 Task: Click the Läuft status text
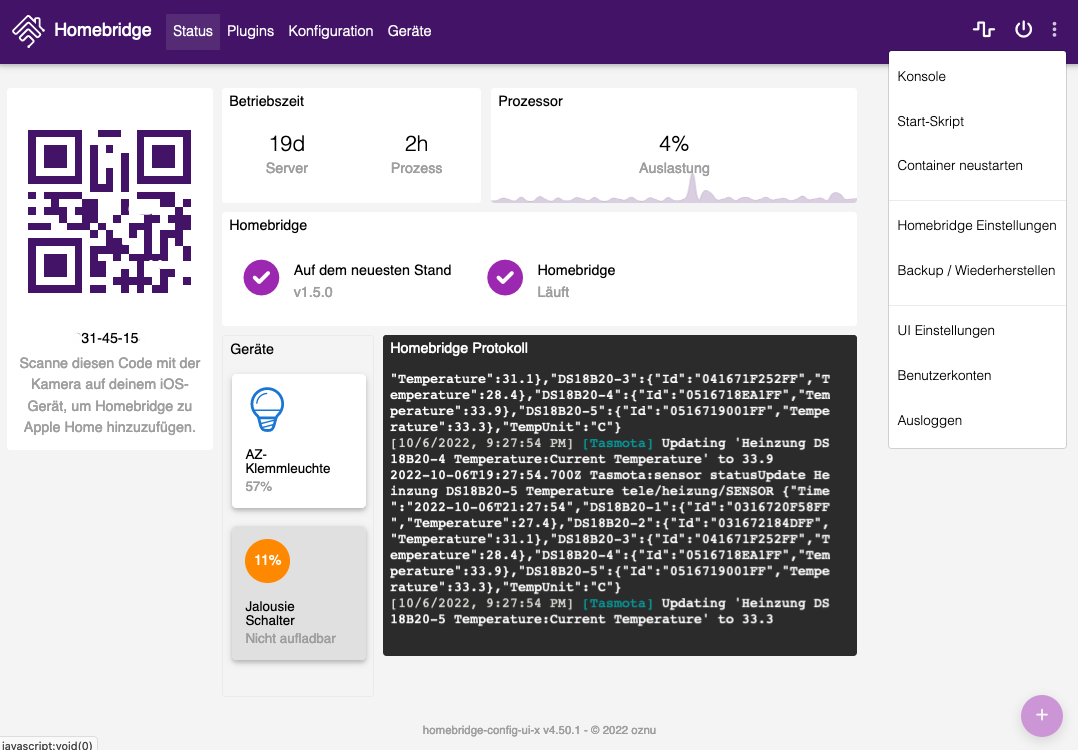tap(553, 292)
